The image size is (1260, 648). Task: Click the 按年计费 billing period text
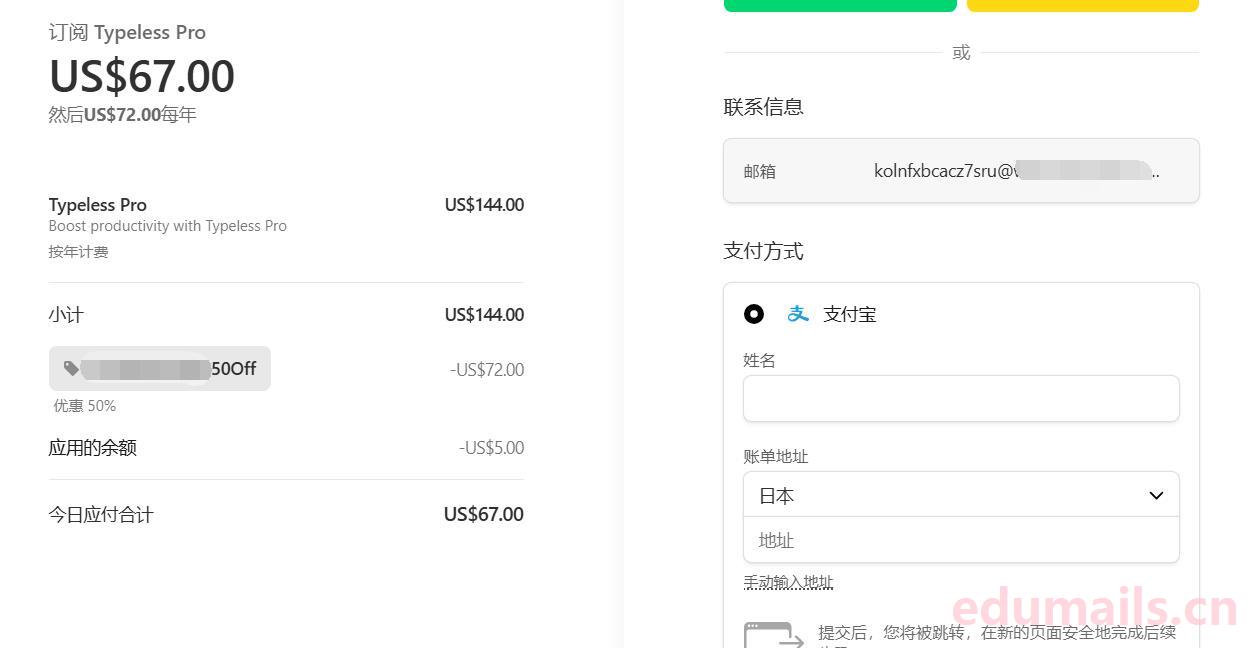[78, 252]
